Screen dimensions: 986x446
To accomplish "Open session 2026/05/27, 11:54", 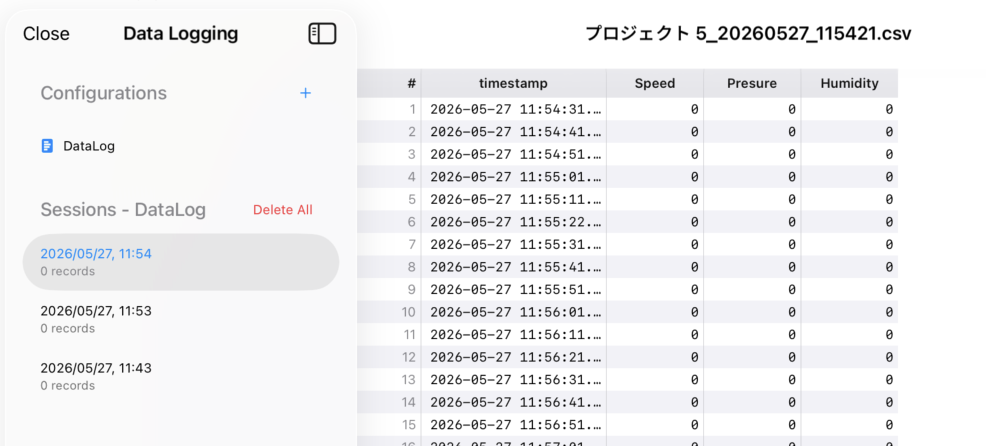I will 181,262.
